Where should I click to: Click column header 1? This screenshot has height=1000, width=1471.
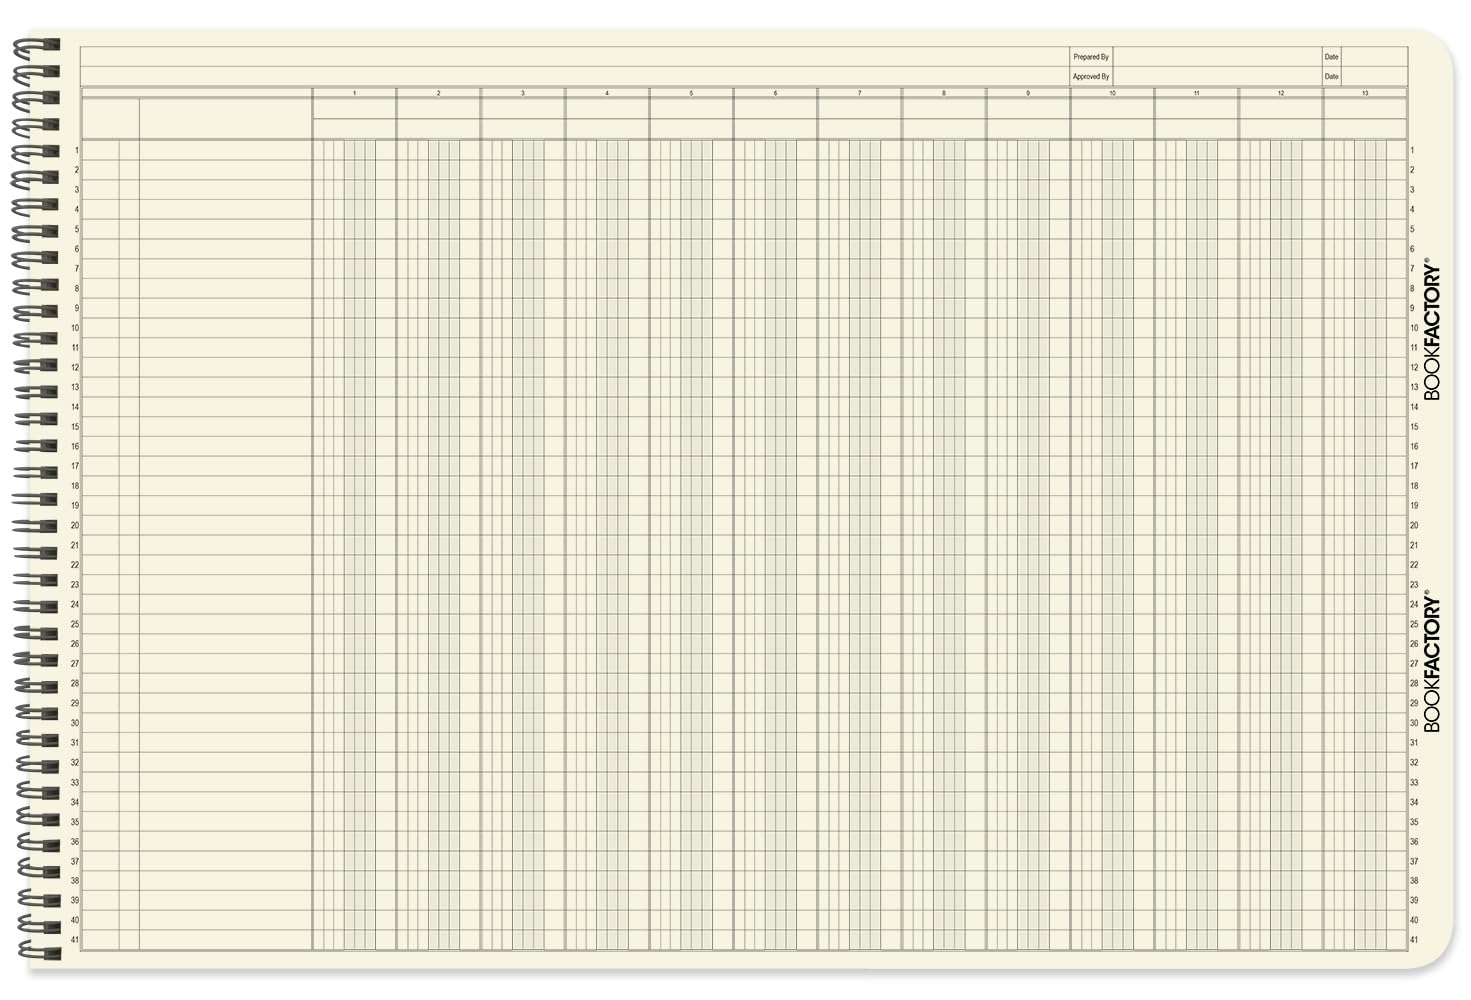pos(356,94)
